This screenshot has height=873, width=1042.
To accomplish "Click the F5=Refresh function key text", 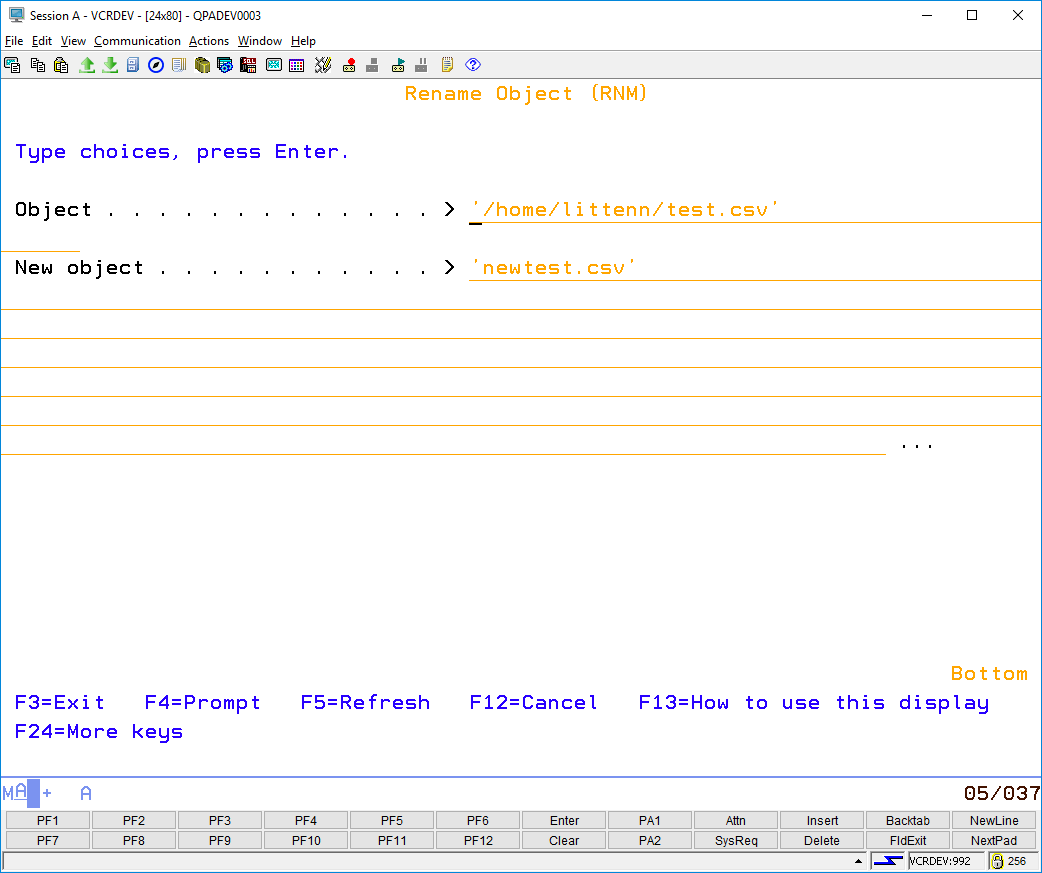I will click(x=365, y=703).
